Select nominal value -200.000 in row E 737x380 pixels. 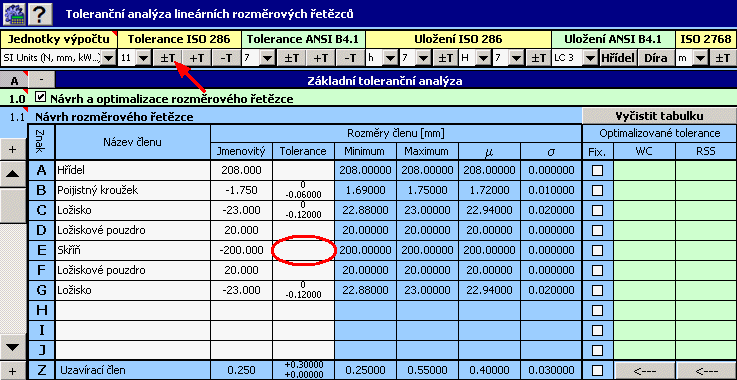pyautogui.click(x=241, y=250)
